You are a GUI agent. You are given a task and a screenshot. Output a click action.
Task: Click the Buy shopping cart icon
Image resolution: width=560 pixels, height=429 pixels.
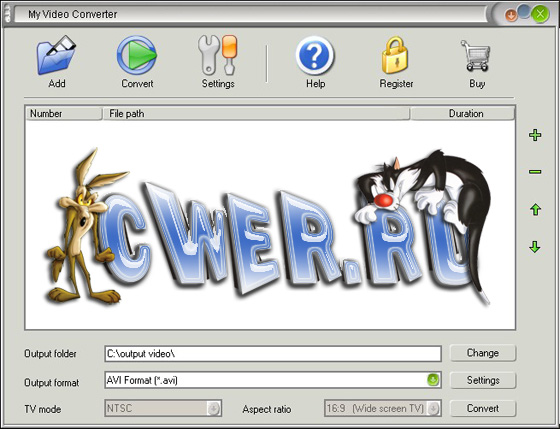point(476,55)
